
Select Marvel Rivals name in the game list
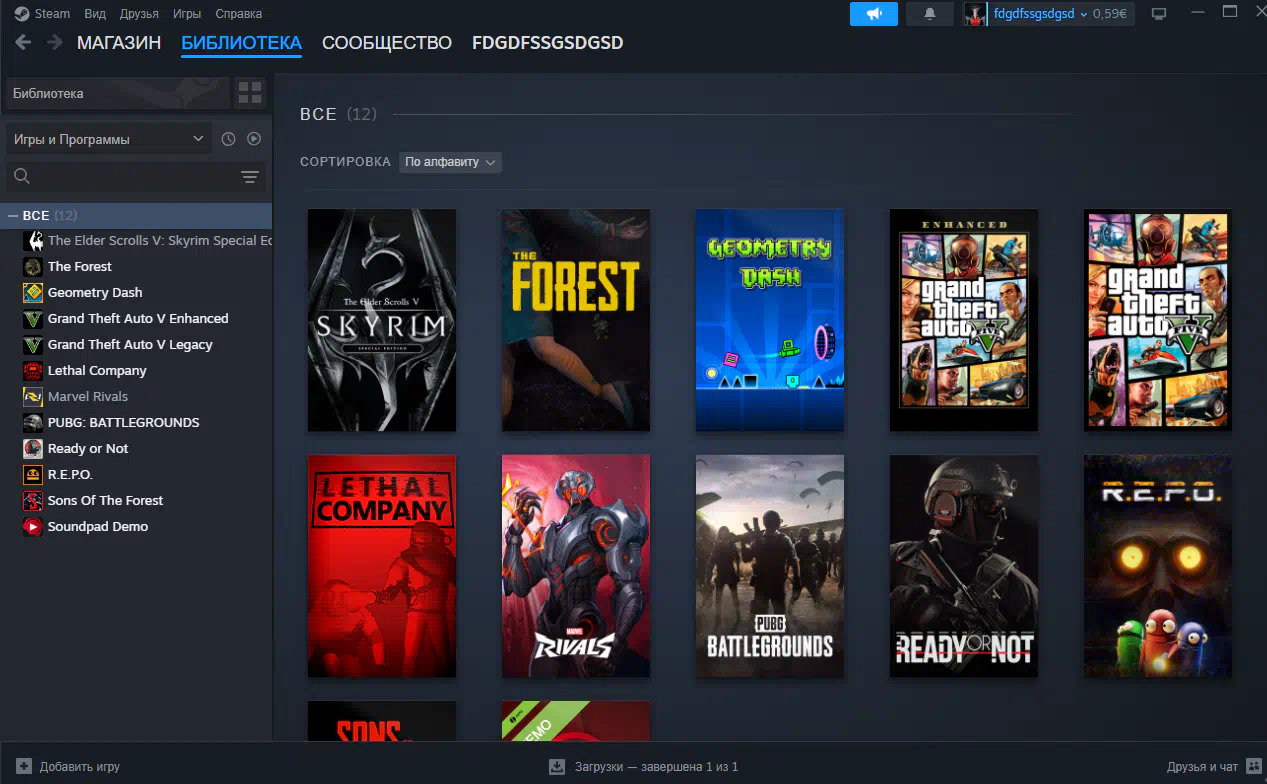click(x=88, y=396)
